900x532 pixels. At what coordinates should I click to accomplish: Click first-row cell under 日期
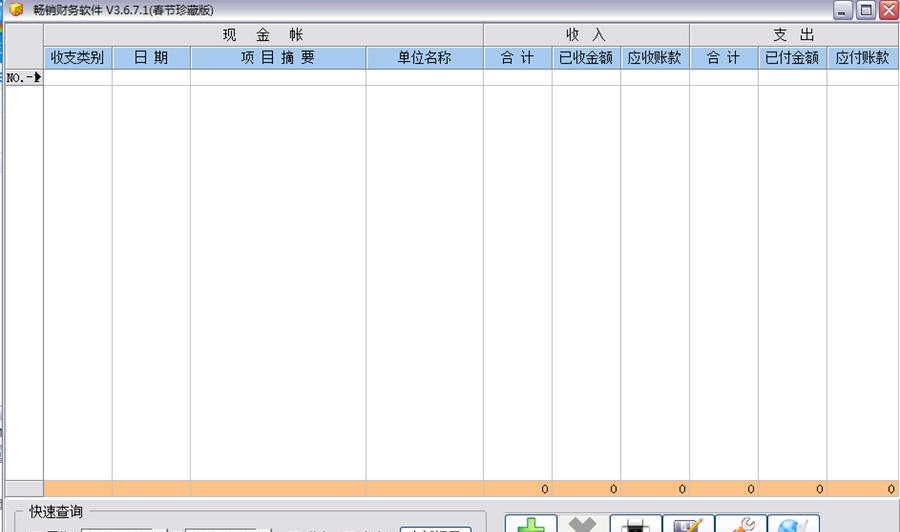[152, 77]
